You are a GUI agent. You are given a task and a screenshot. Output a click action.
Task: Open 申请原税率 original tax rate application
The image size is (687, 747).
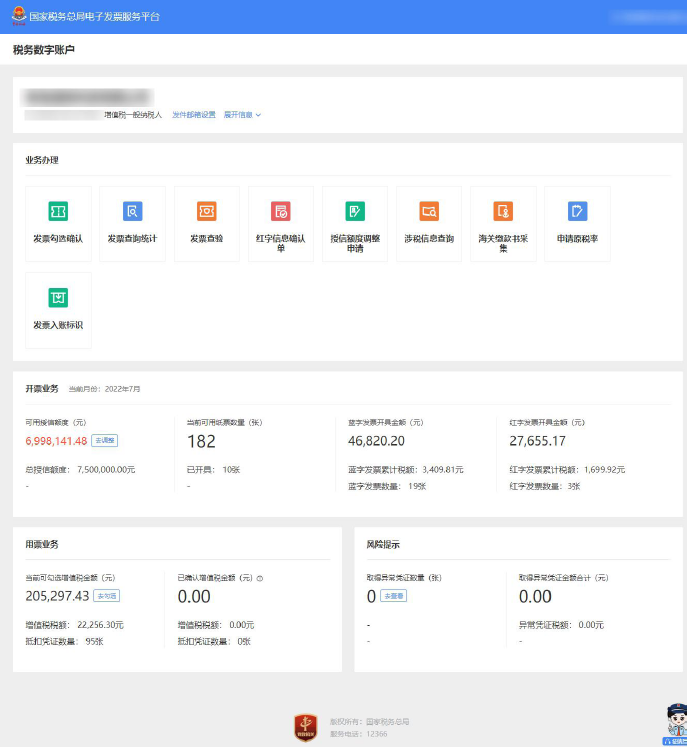[x=577, y=223]
